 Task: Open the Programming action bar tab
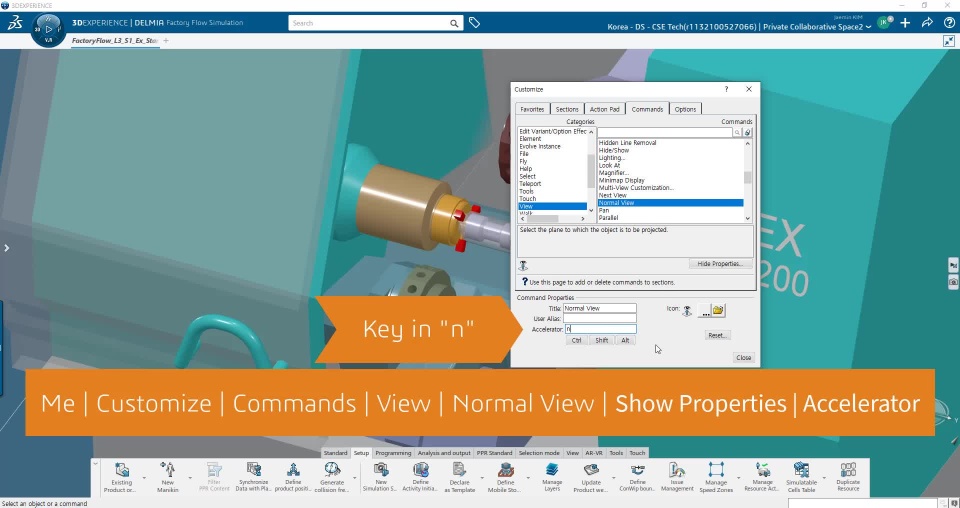point(393,453)
